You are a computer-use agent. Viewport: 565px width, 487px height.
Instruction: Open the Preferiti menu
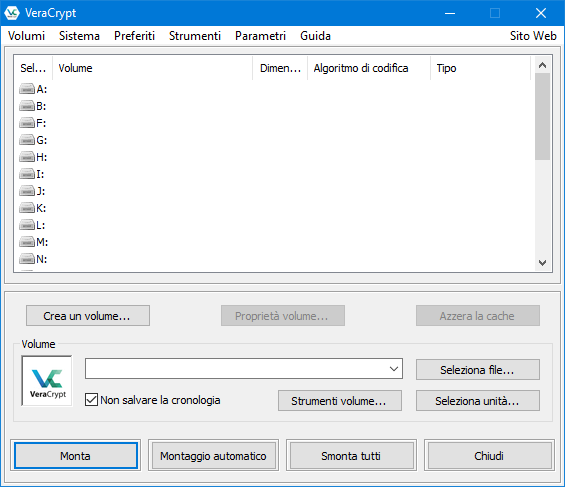click(134, 36)
